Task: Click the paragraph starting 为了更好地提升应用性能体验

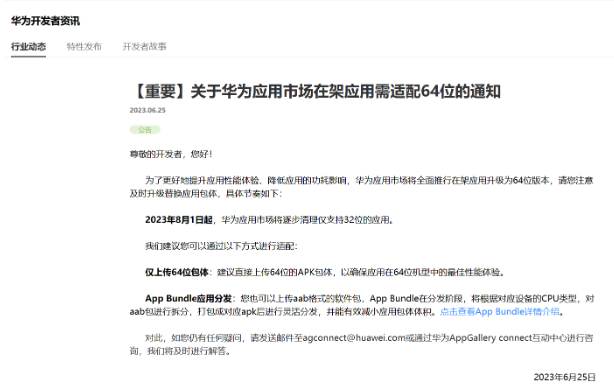Action: pyautogui.click(x=362, y=187)
